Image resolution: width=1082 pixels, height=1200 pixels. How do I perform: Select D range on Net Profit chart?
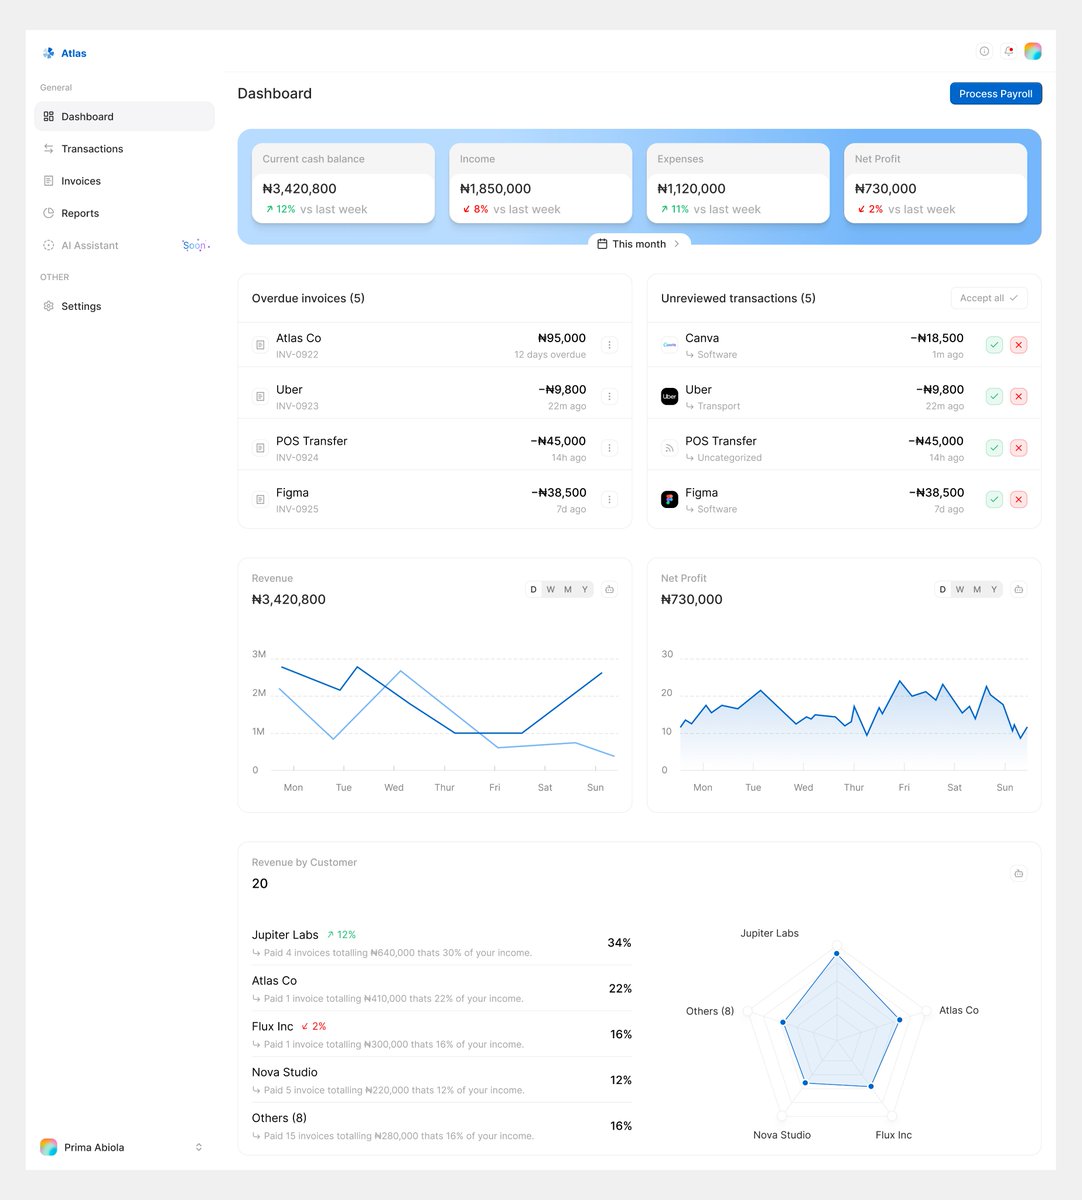pyautogui.click(x=942, y=589)
